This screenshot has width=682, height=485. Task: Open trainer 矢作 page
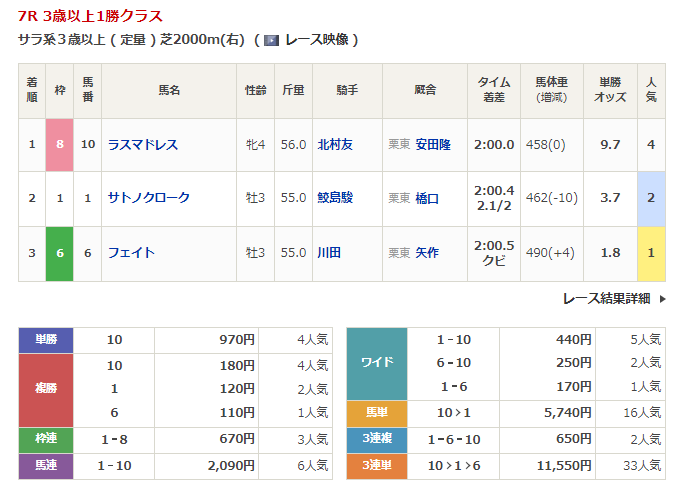427,252
